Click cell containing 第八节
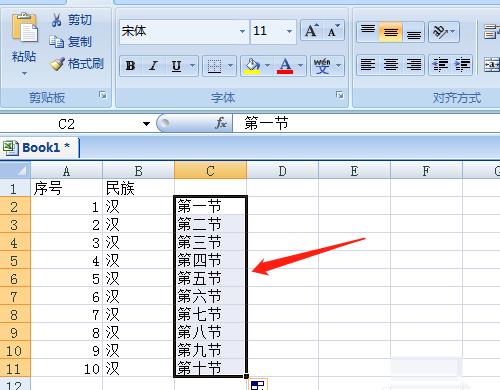Image resolution: width=500 pixels, height=390 pixels. pos(210,332)
